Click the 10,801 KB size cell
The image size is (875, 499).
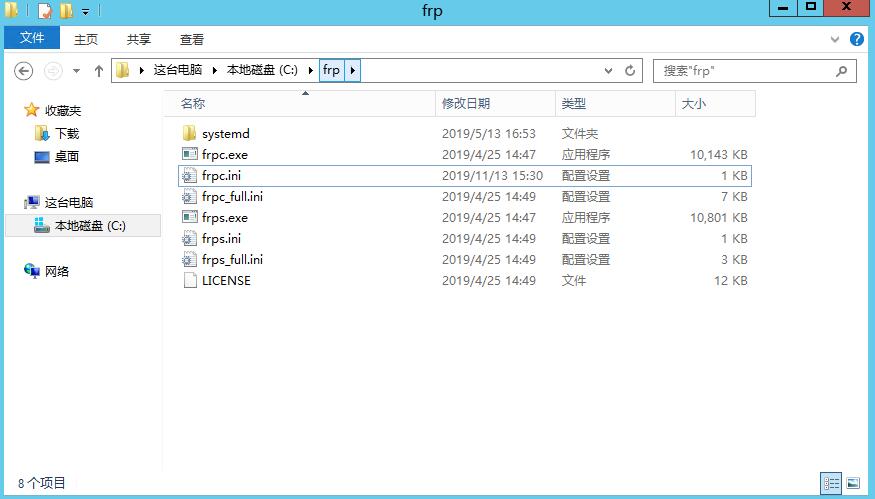719,218
